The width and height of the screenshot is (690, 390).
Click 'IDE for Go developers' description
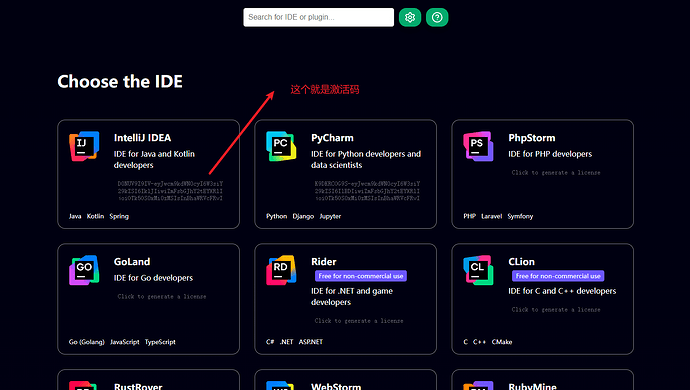[x=153, y=278]
